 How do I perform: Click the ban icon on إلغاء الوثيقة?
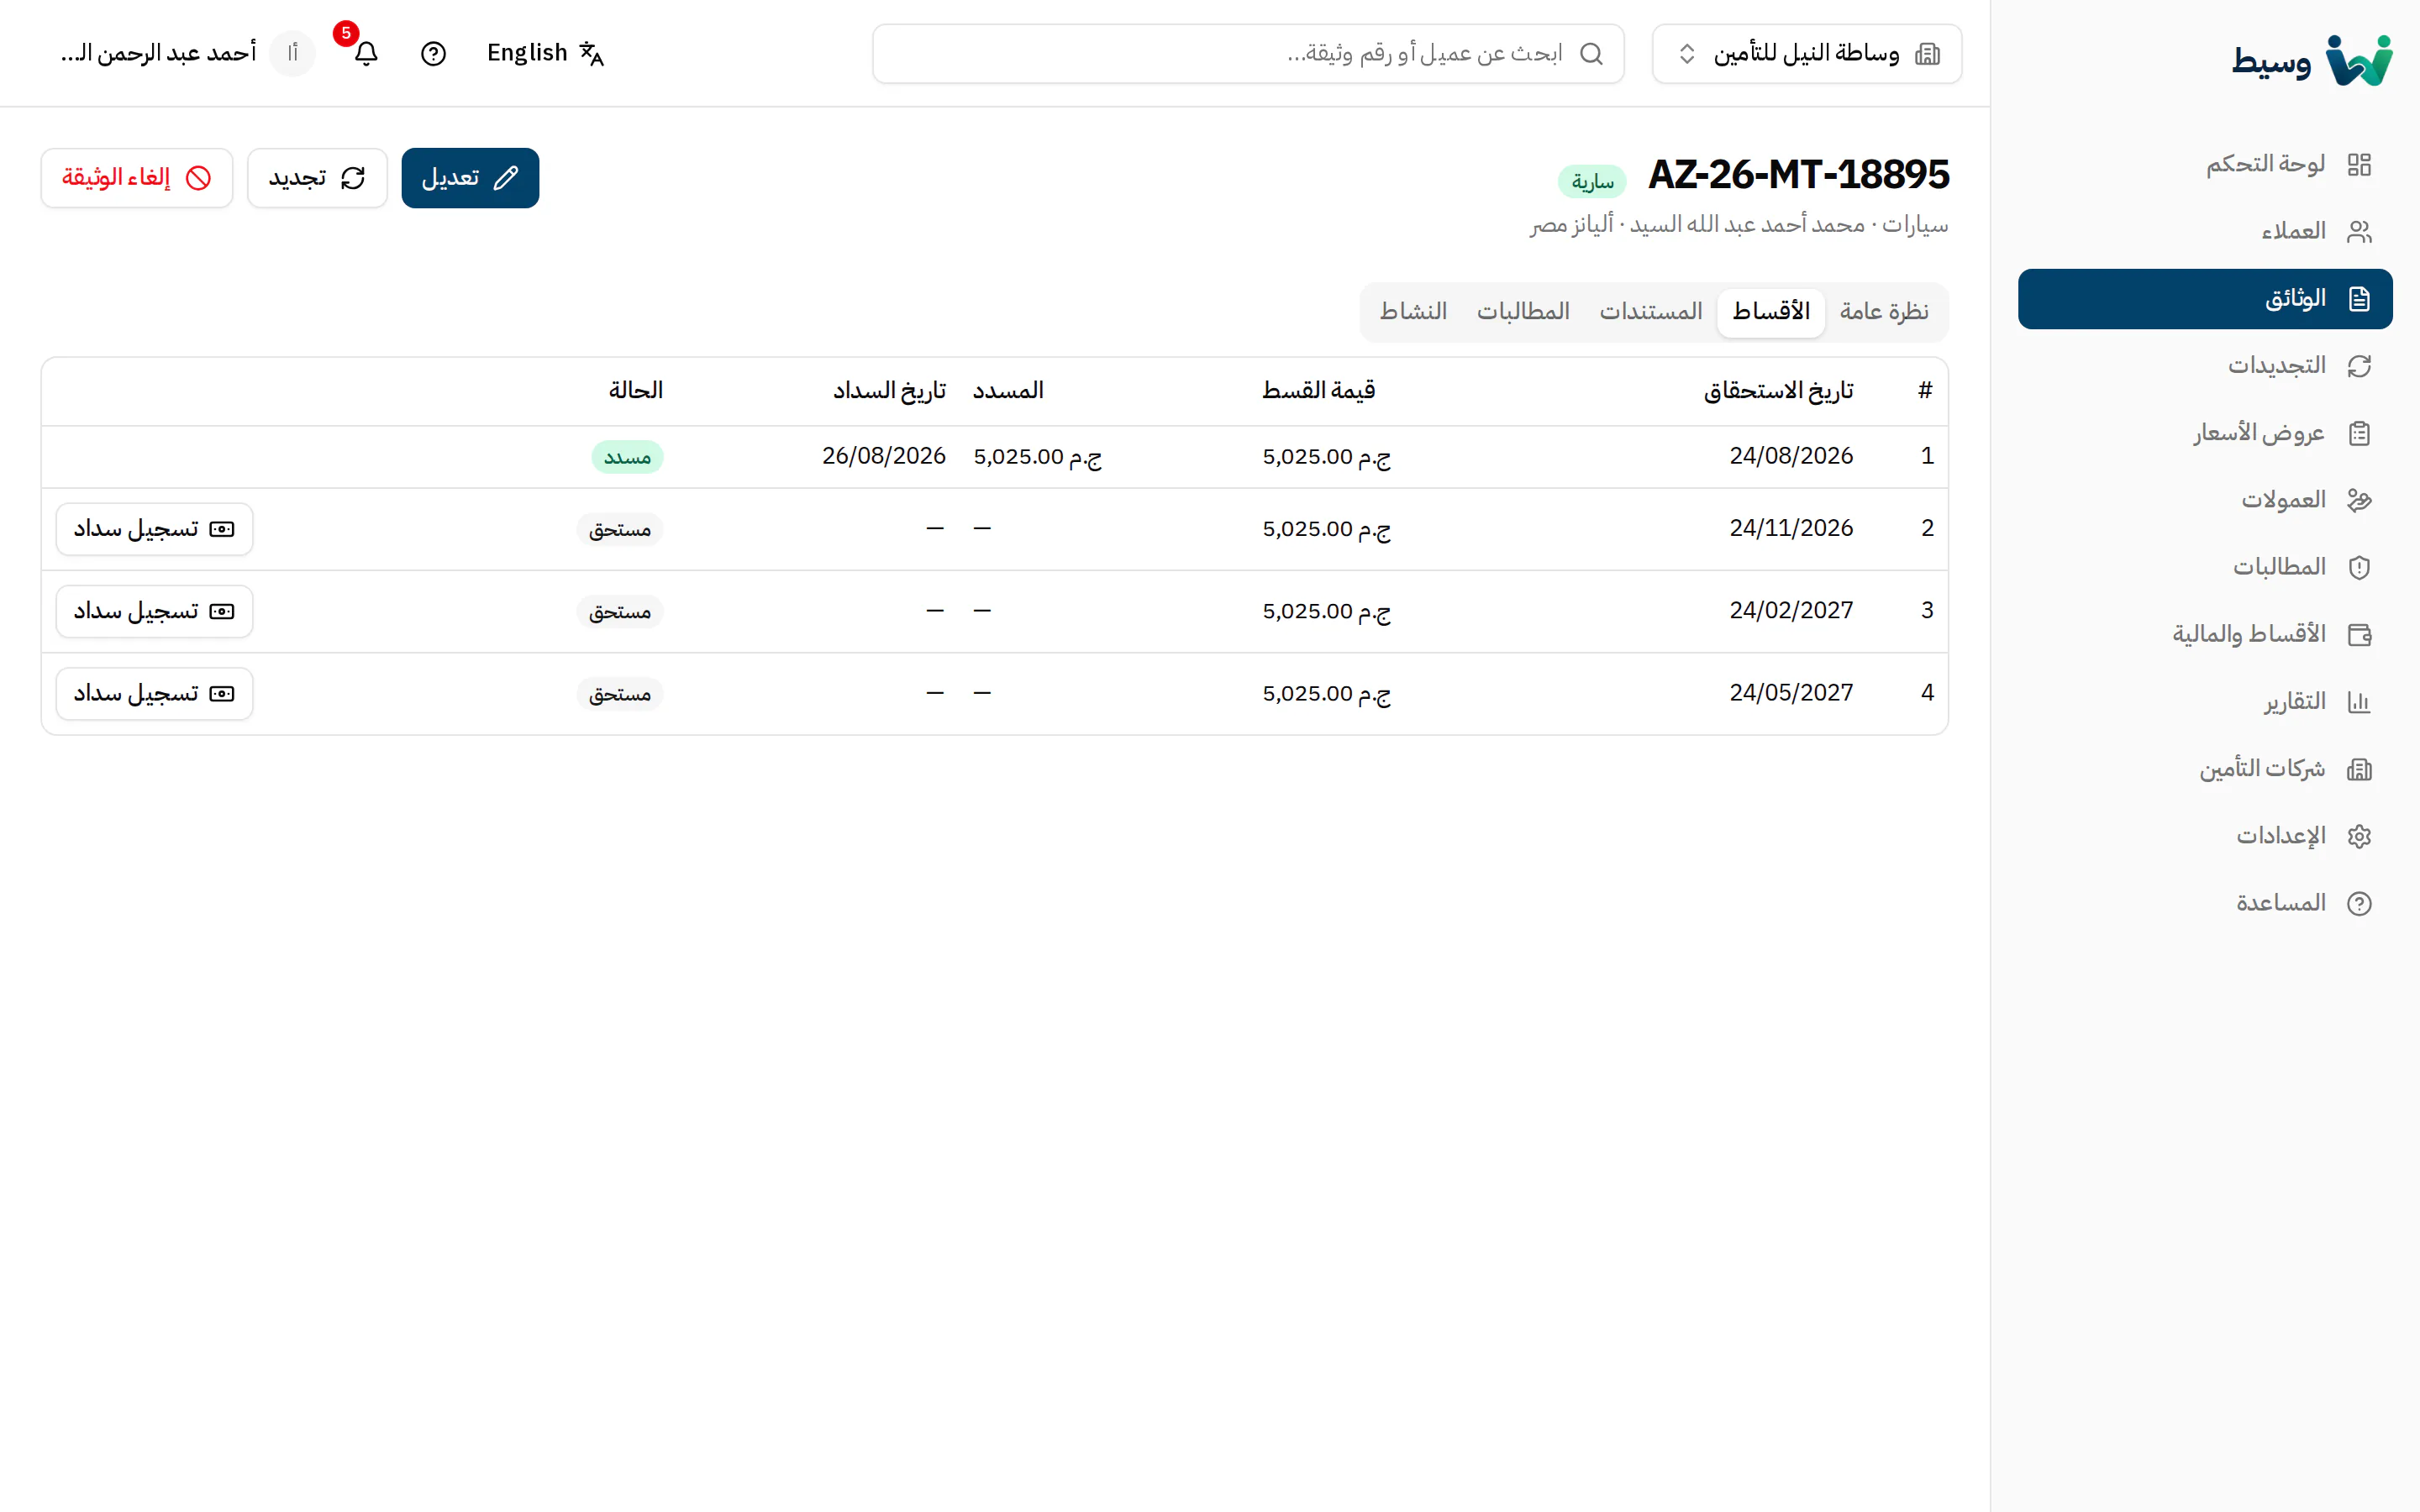199,178
